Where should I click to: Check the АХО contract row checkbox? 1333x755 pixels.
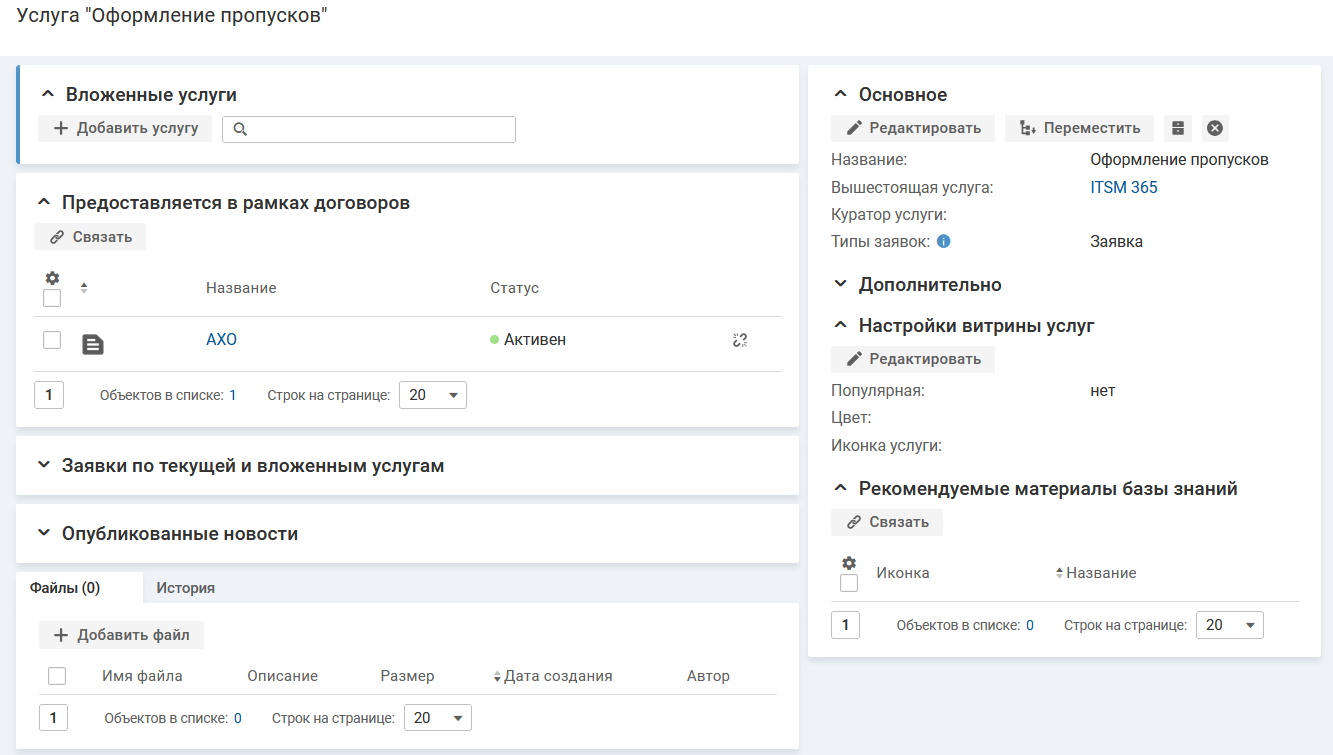click(52, 340)
